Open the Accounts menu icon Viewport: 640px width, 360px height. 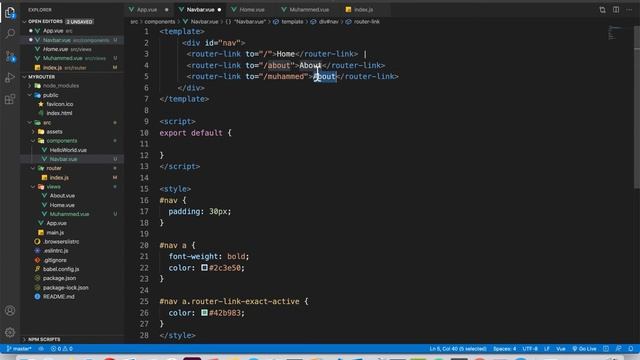click(x=10, y=311)
